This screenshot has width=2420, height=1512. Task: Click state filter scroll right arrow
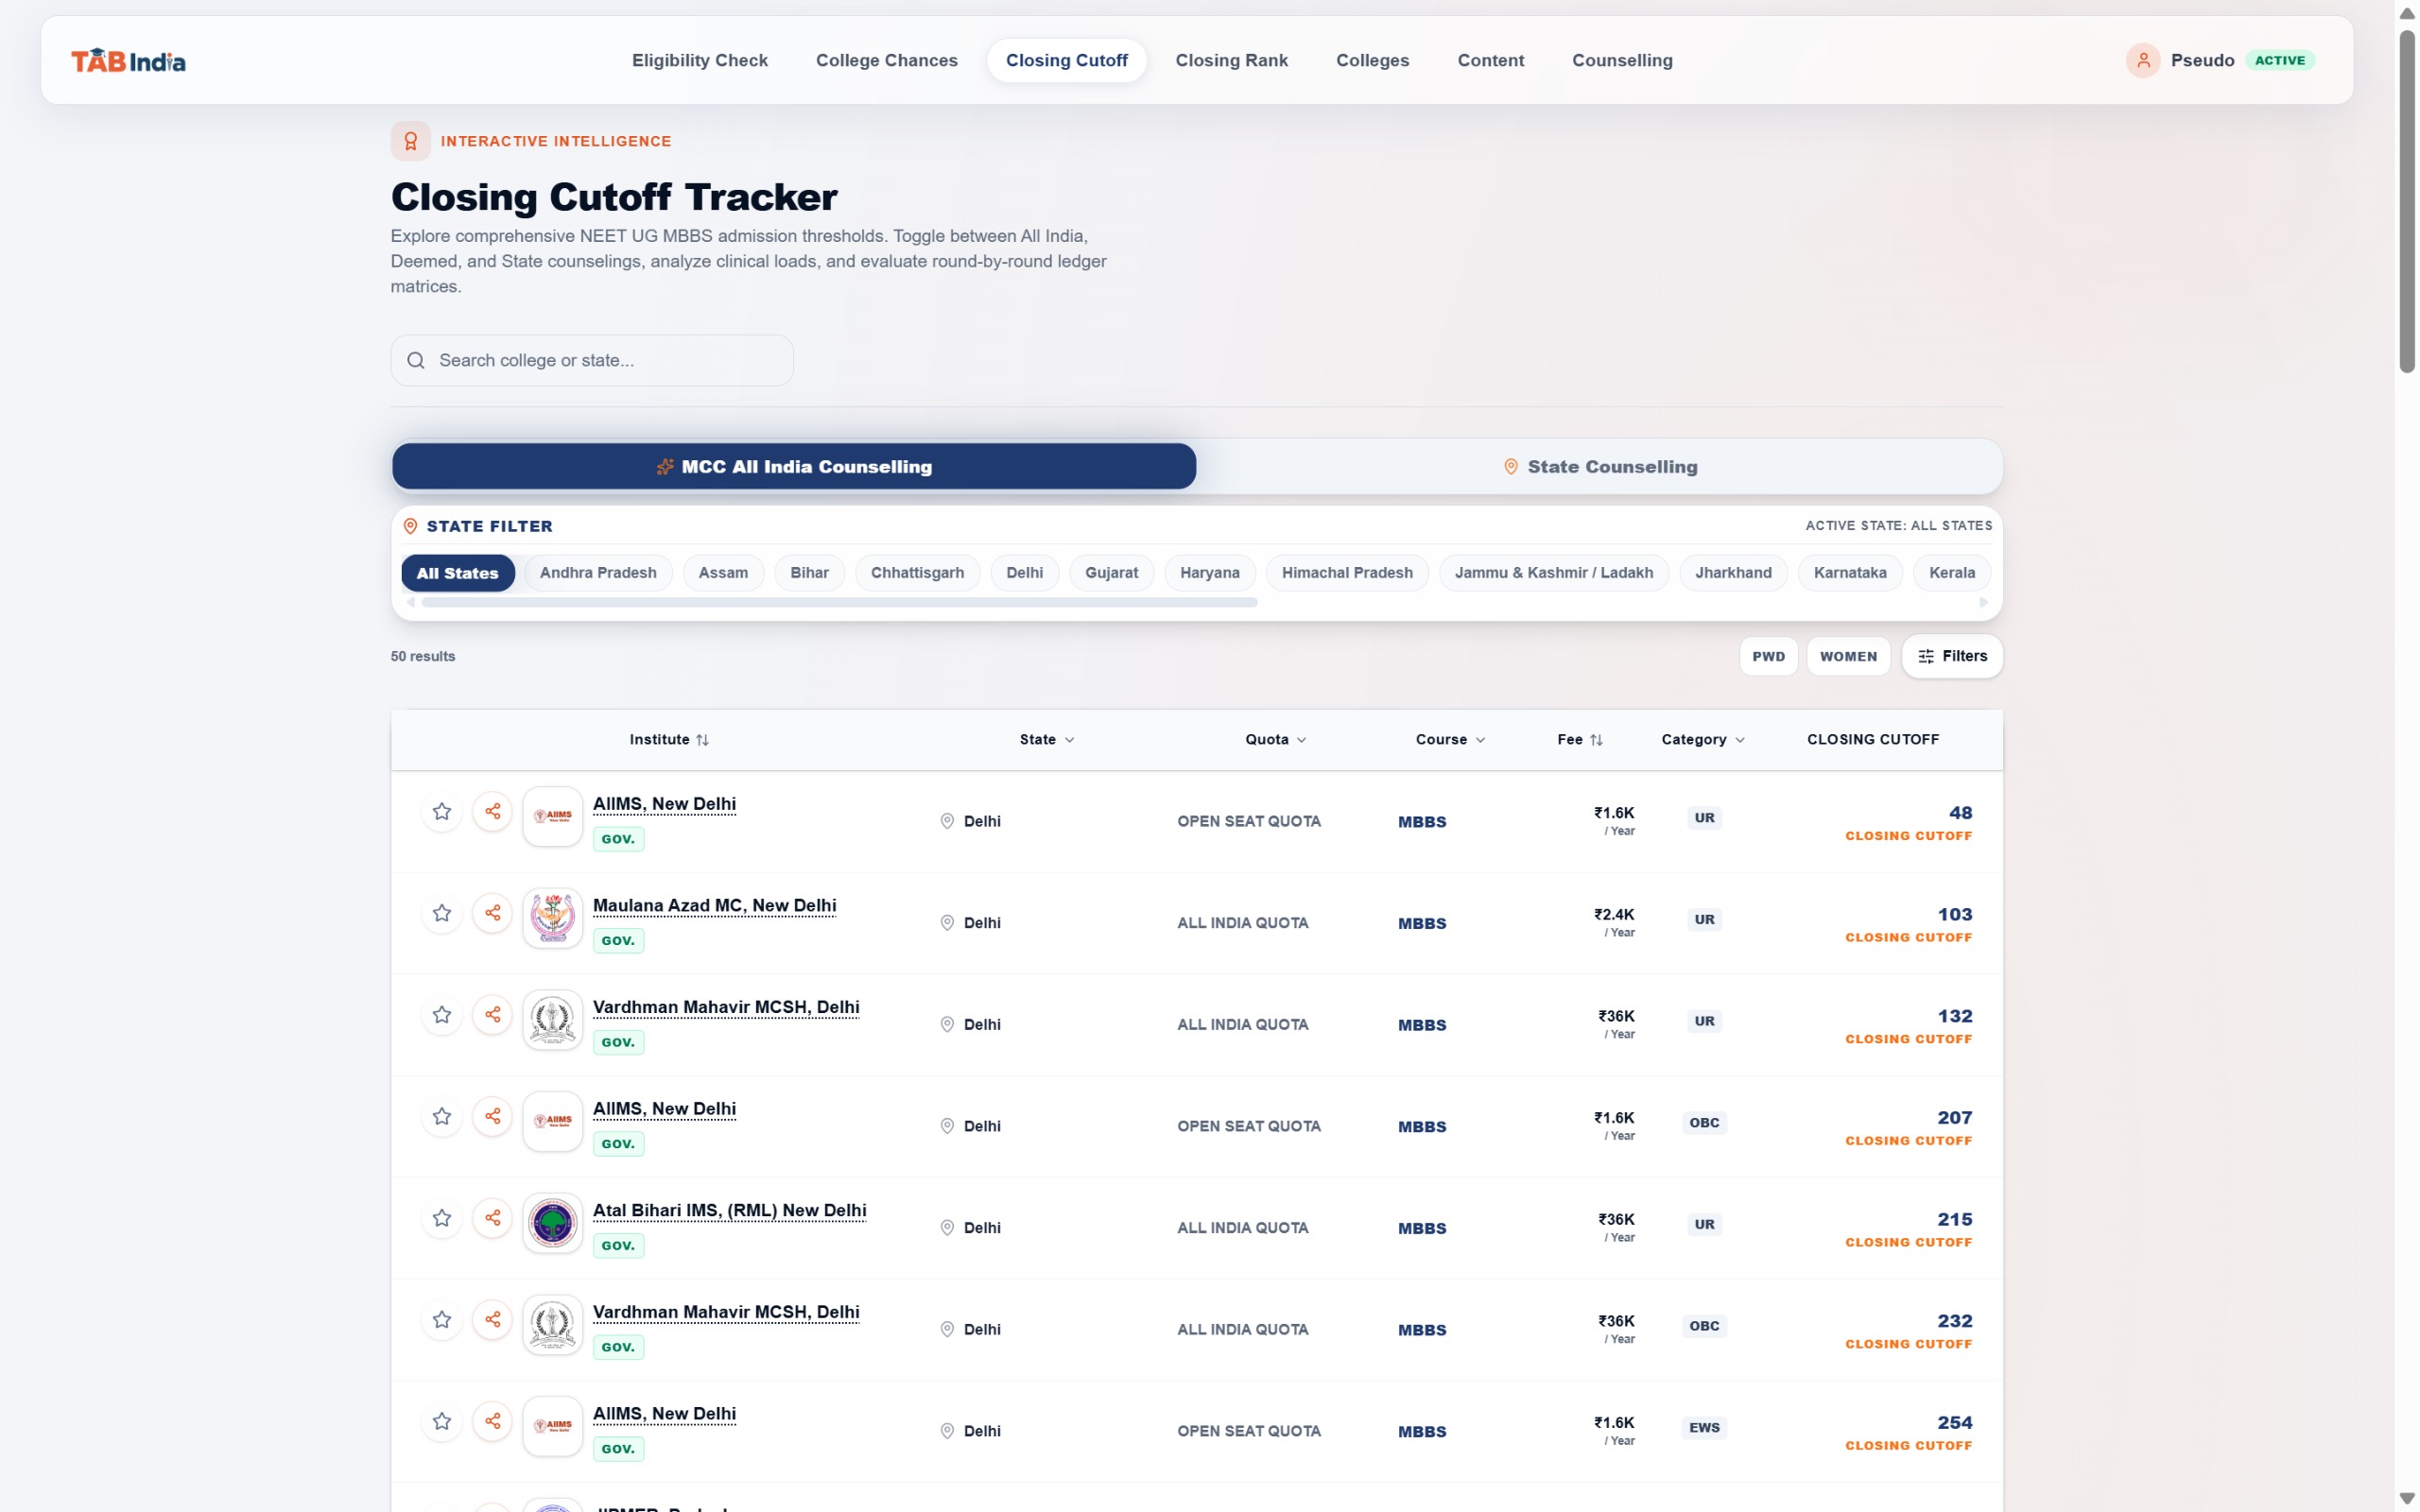1983,602
